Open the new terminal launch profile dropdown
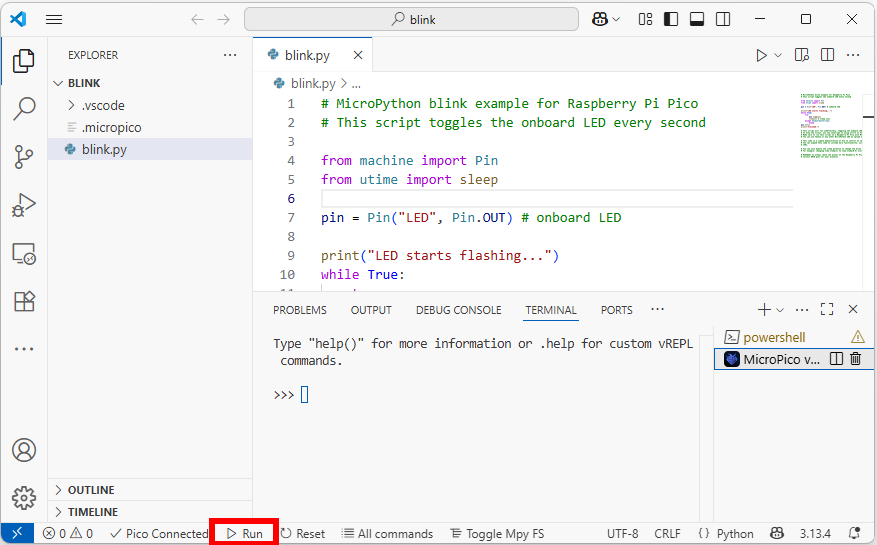Image resolution: width=877 pixels, height=545 pixels. point(780,310)
